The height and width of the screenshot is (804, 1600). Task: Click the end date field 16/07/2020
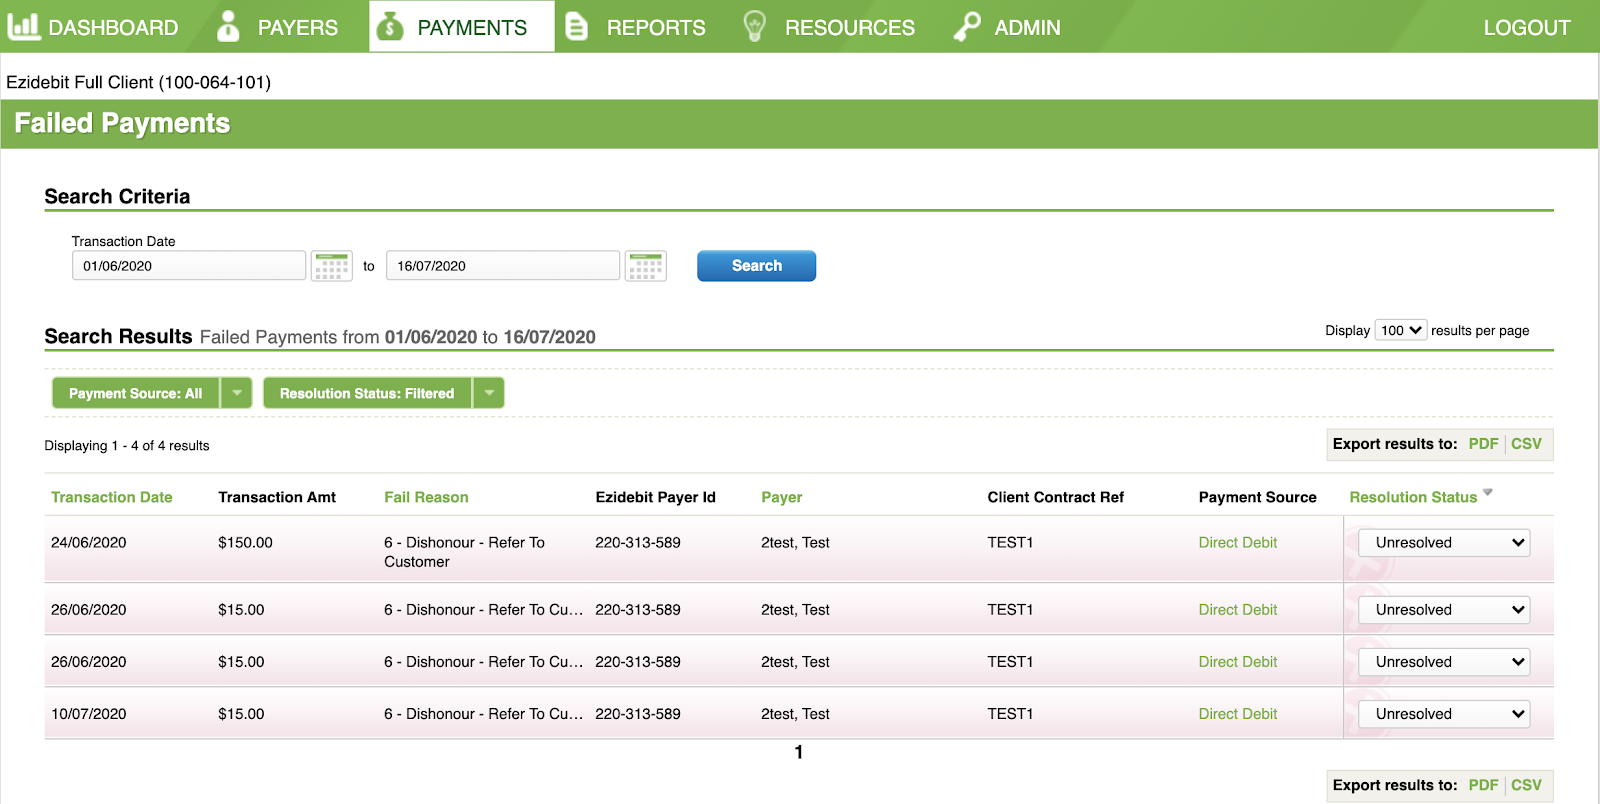tap(503, 266)
